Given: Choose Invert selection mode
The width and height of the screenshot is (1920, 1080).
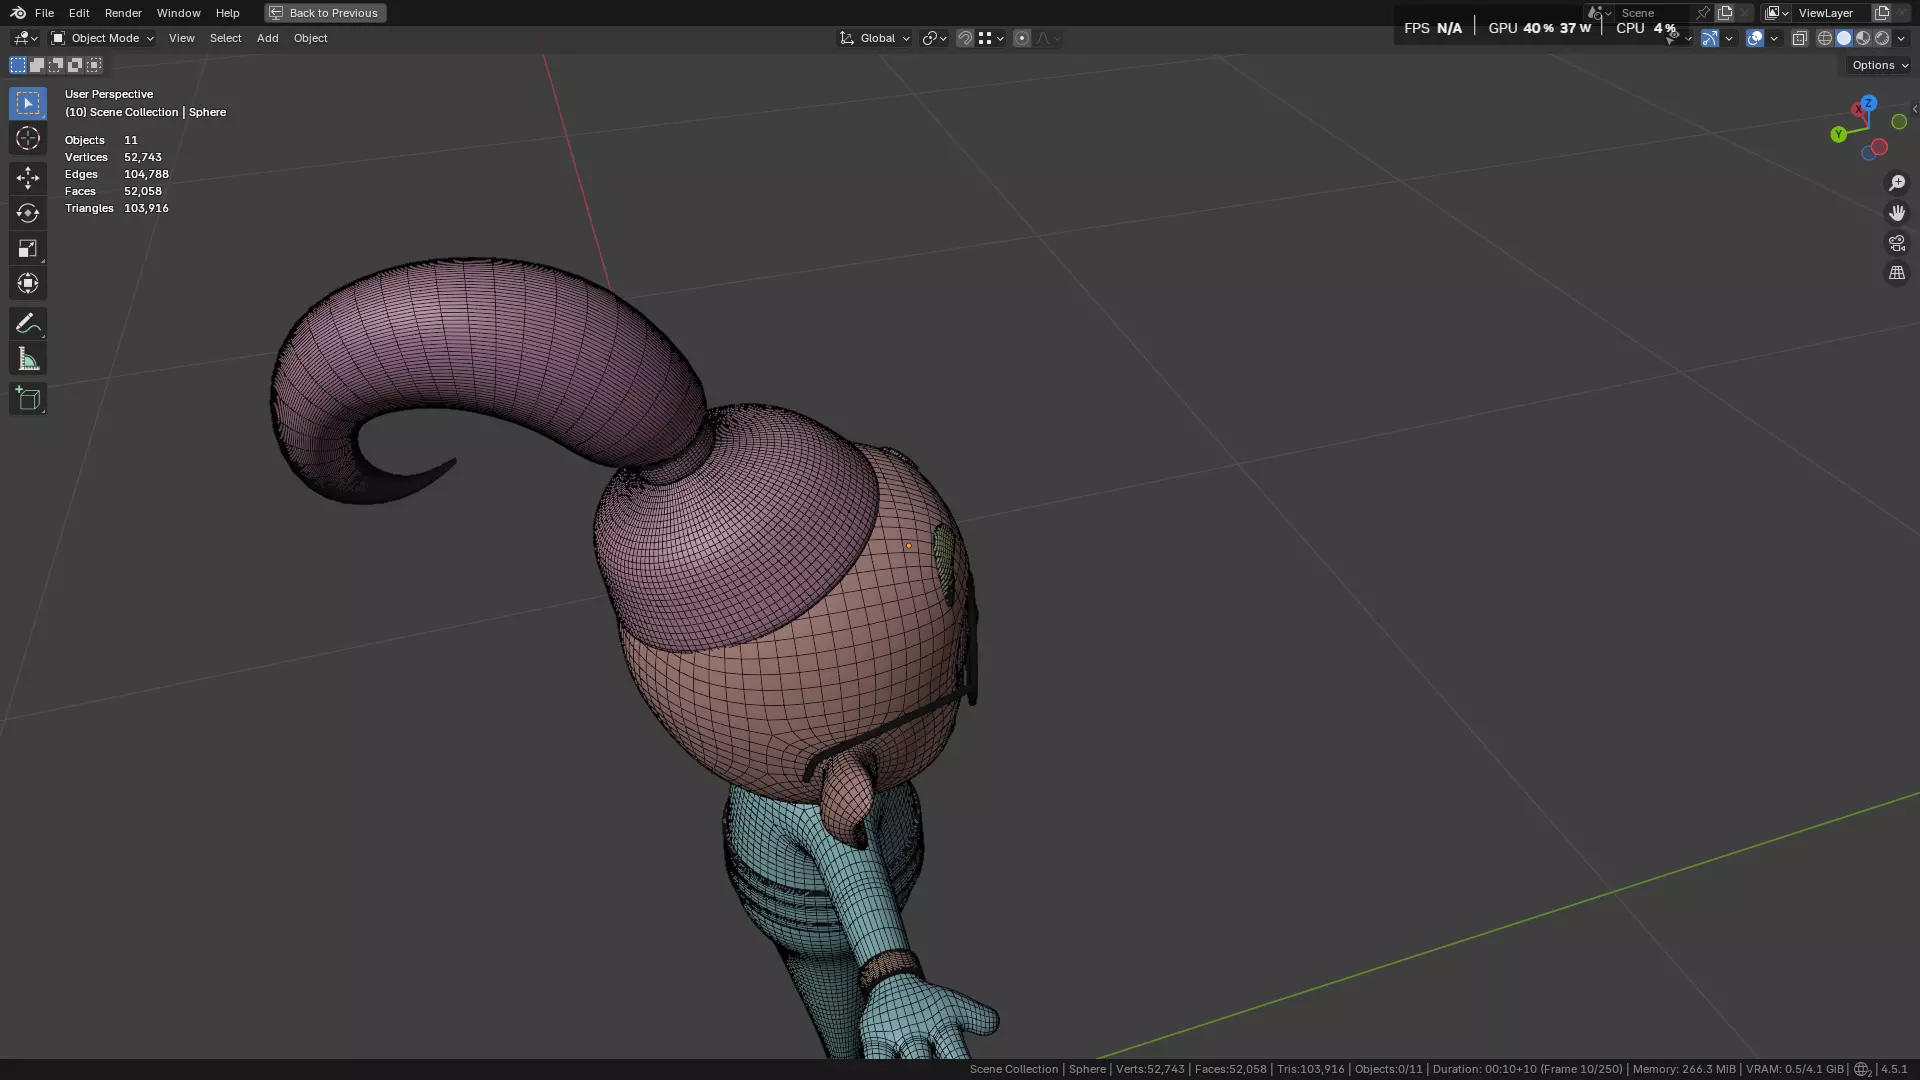Looking at the screenshot, I should 75,65.
